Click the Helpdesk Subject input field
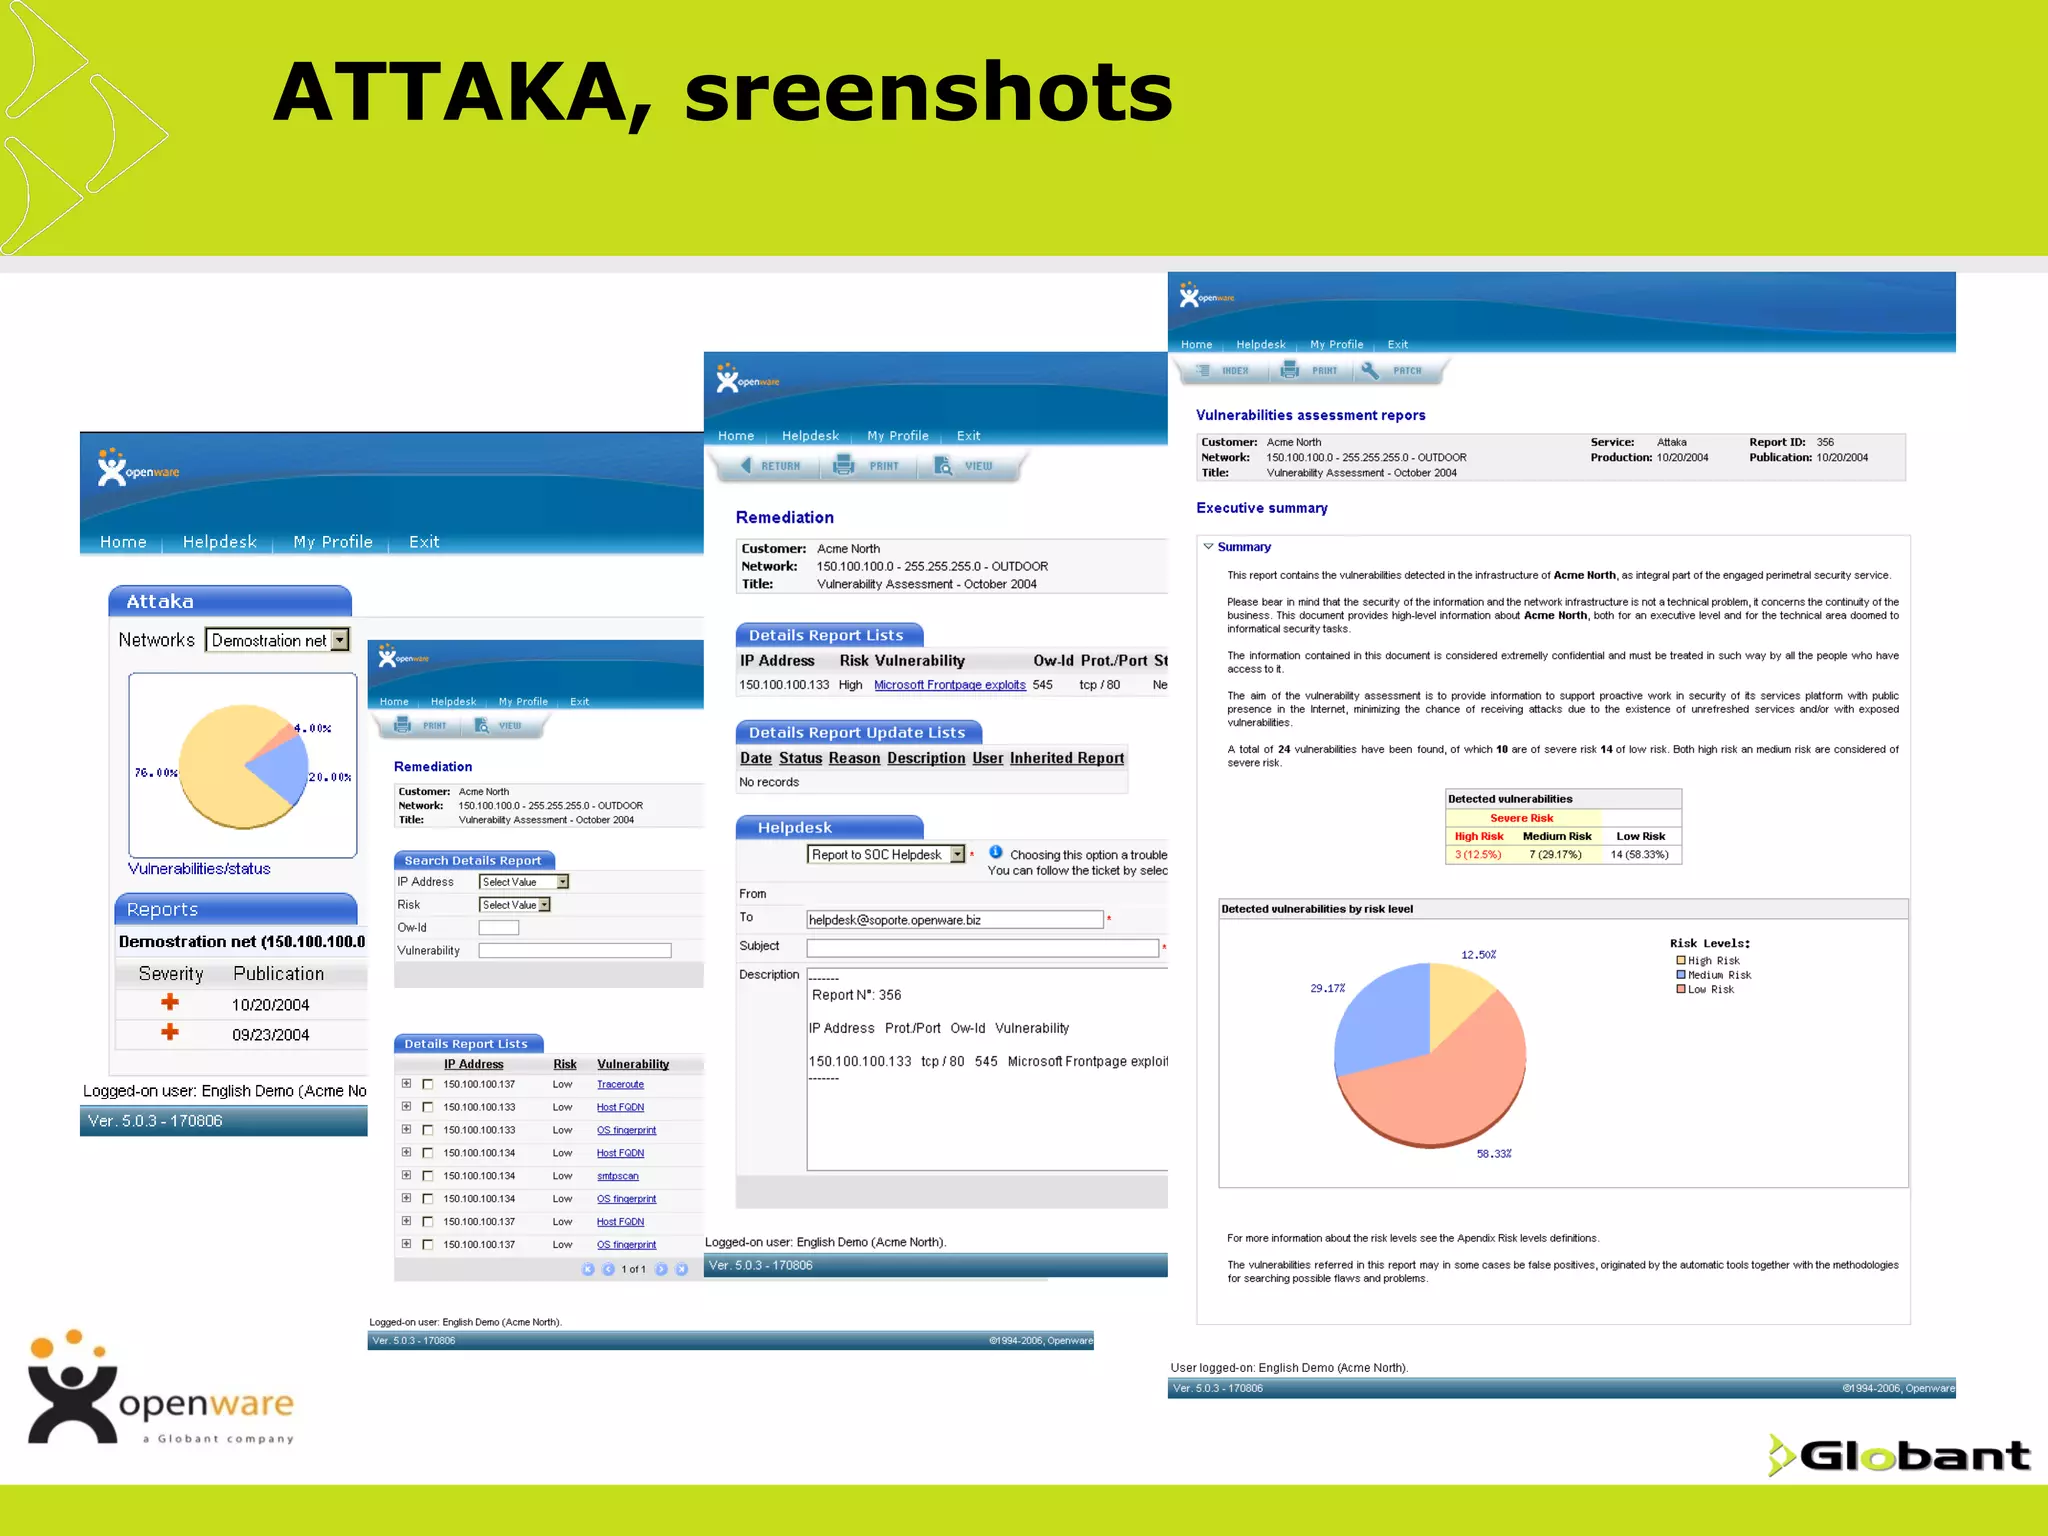 (x=983, y=948)
